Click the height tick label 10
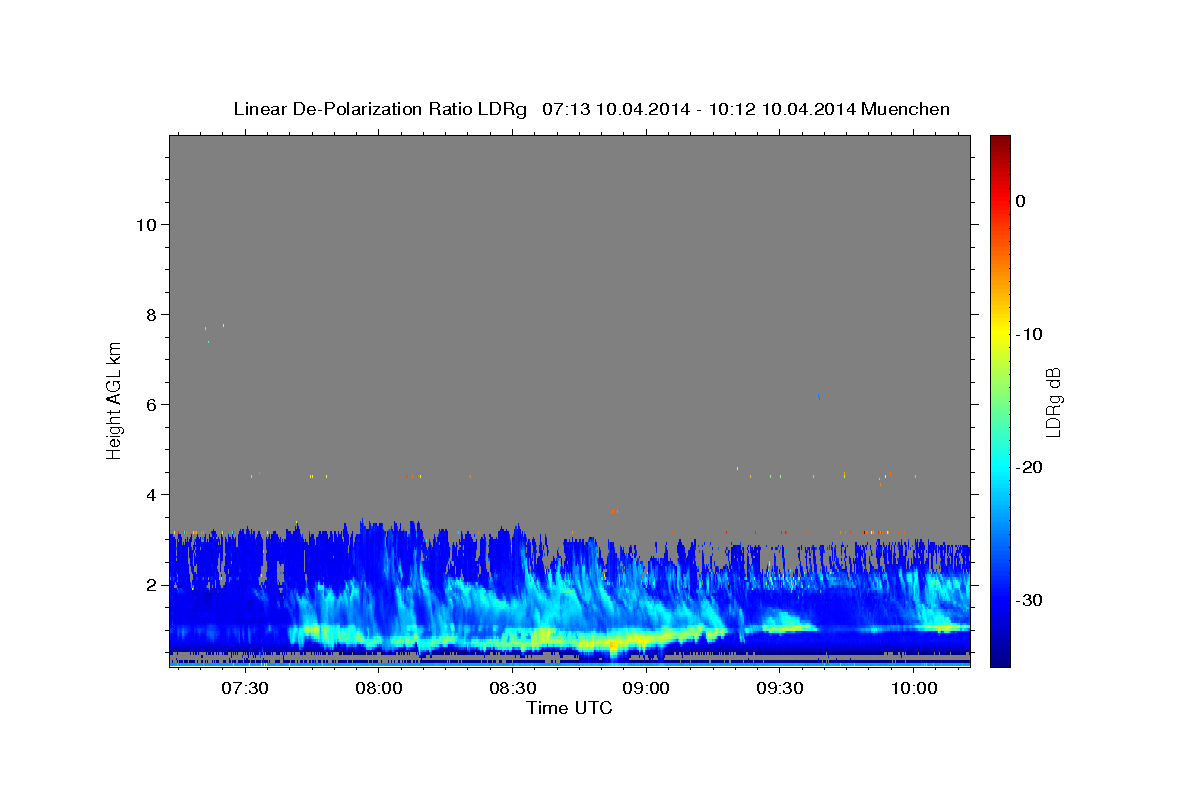Image resolution: width=1200 pixels, height=800 pixels. point(146,225)
